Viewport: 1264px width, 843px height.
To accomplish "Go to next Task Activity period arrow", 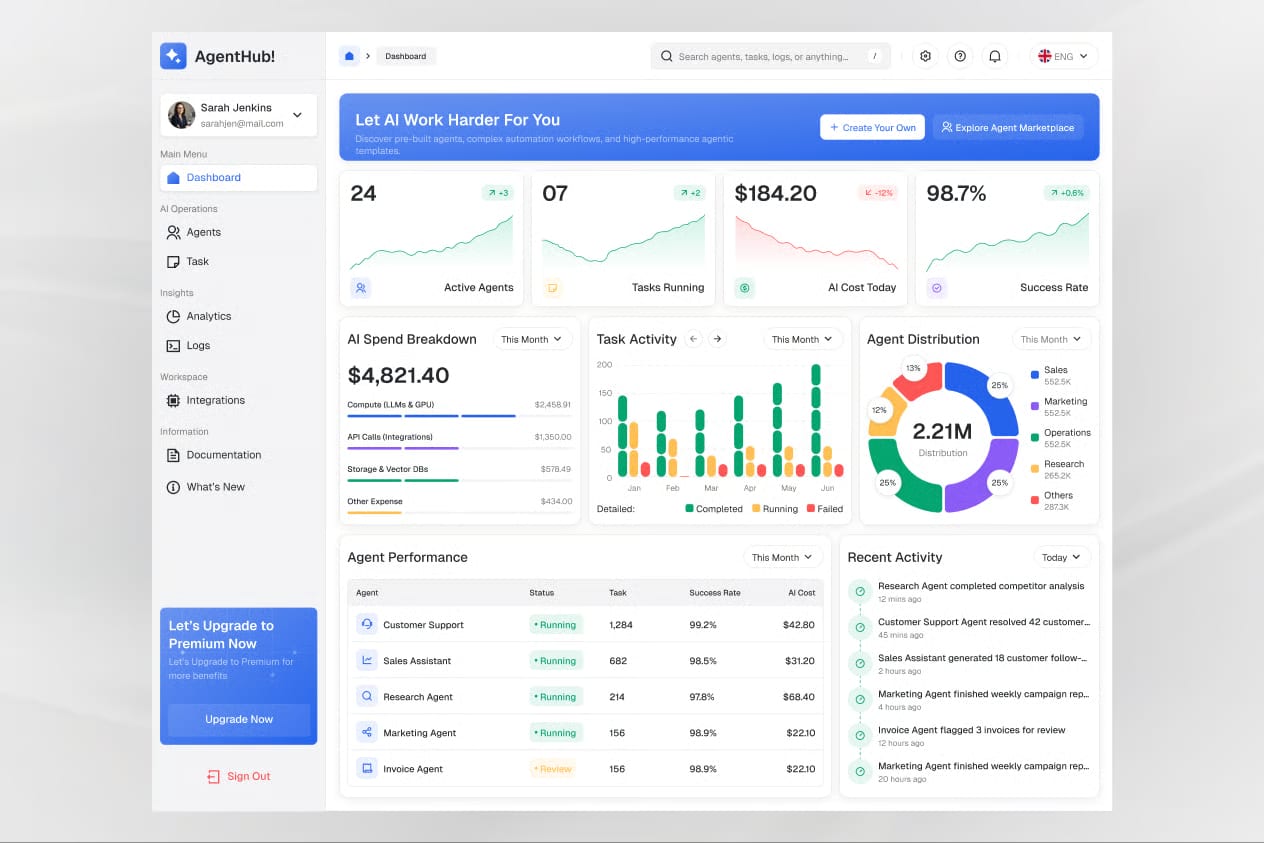I will point(717,339).
